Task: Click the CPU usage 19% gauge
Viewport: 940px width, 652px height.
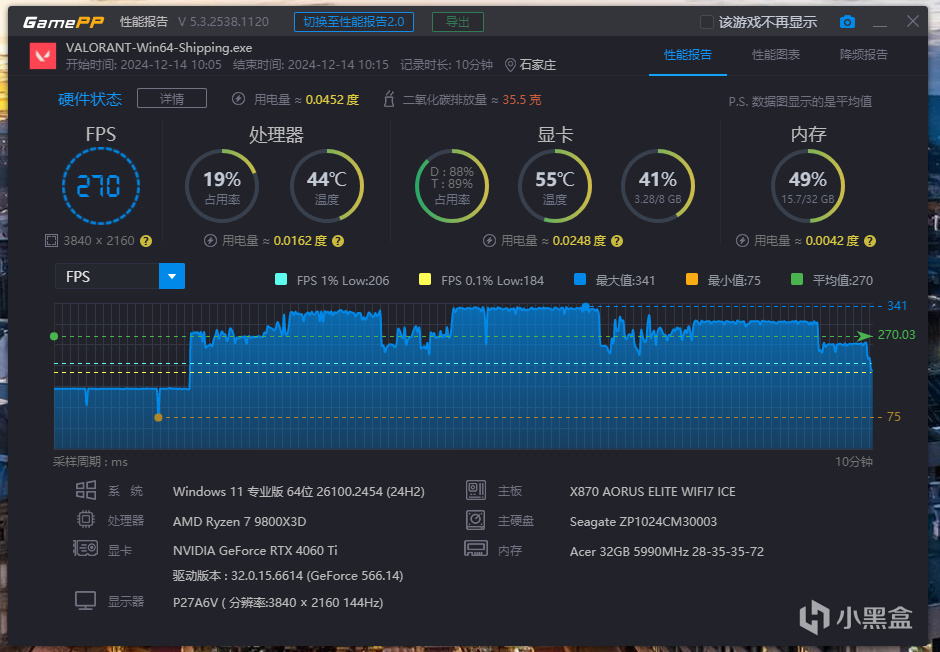Action: click(x=222, y=186)
